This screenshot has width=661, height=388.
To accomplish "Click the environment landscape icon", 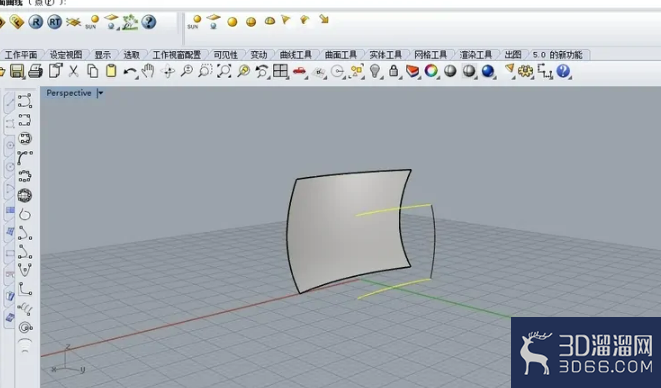I will pos(130,22).
